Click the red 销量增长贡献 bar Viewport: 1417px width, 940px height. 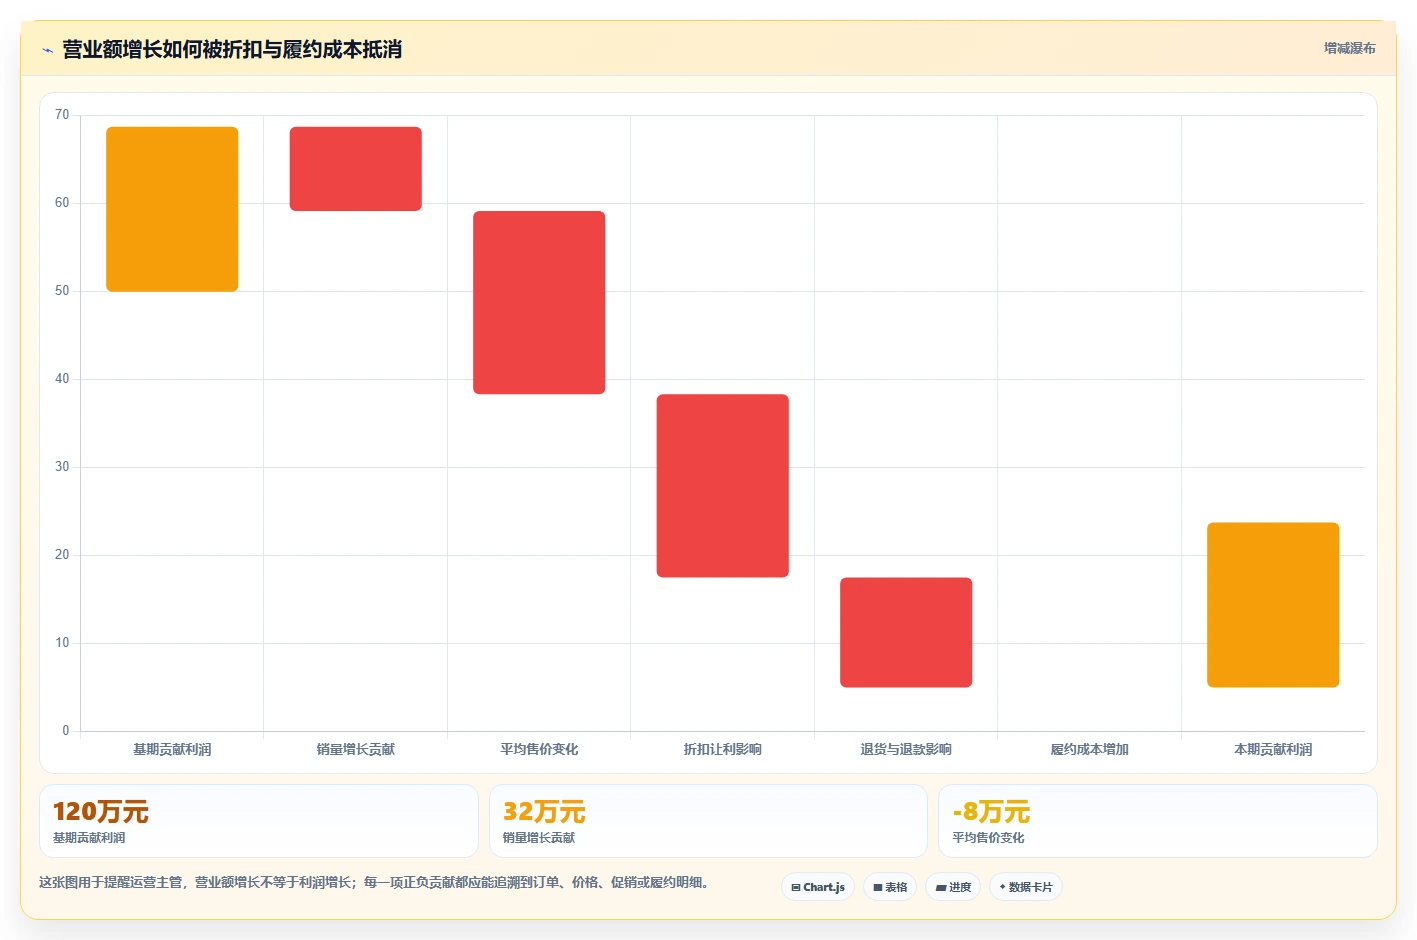click(356, 169)
